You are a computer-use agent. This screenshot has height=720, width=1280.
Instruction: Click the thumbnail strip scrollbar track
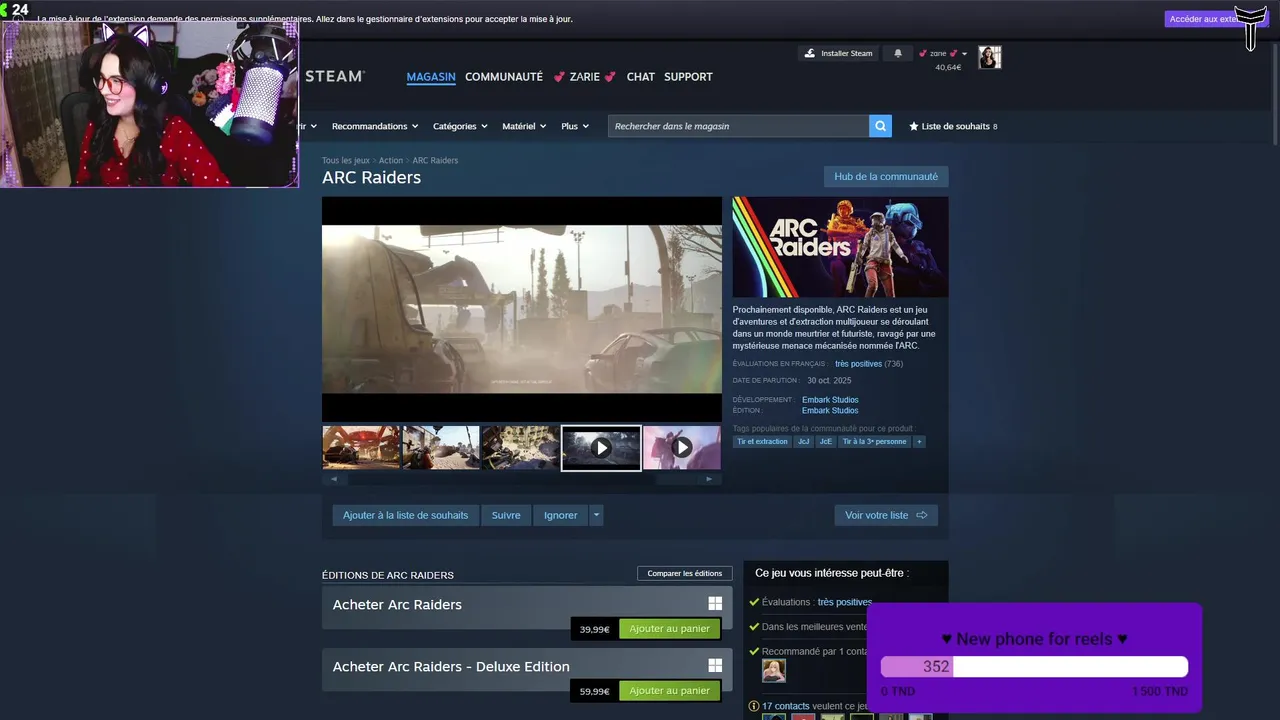[x=521, y=479]
